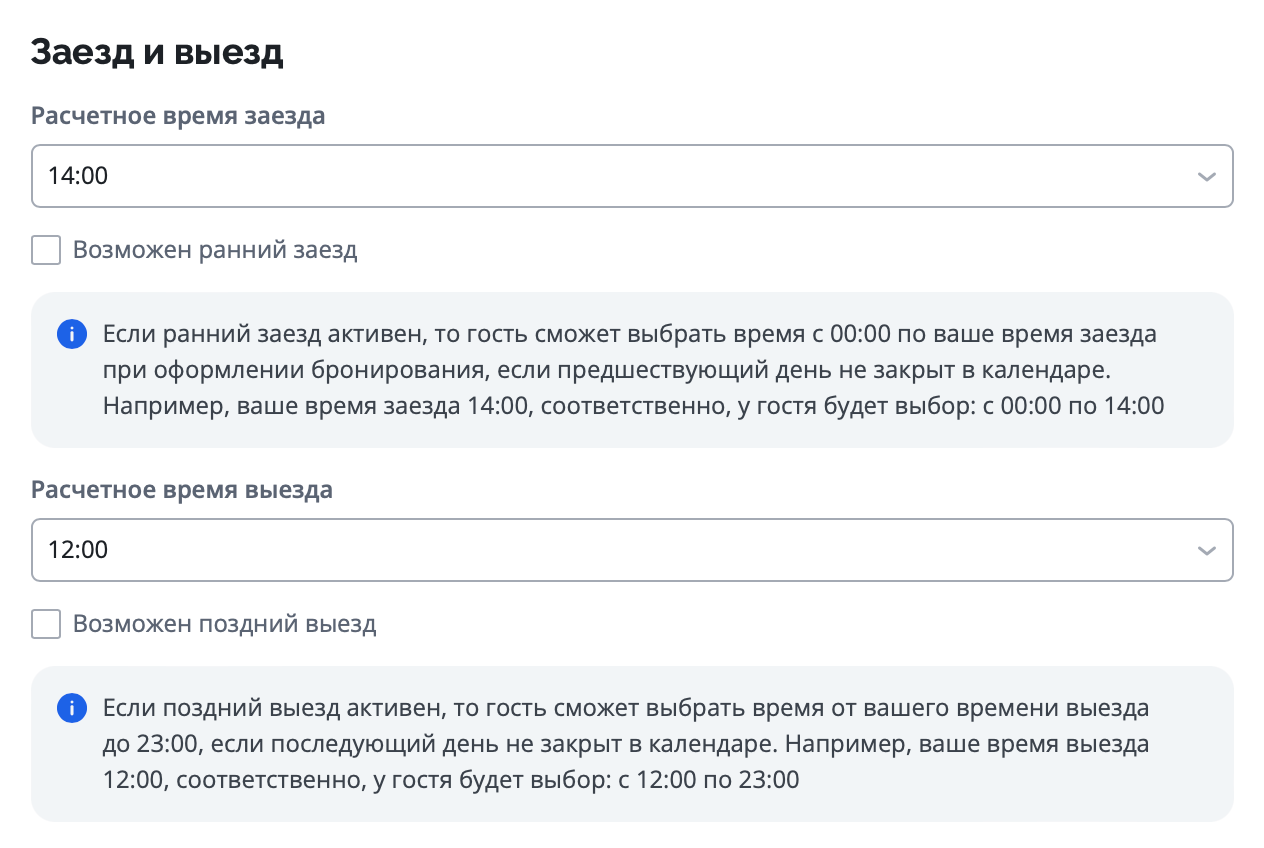Click the example line 'с 12:00 по 23:00'

pyautogui.click(x=712, y=780)
